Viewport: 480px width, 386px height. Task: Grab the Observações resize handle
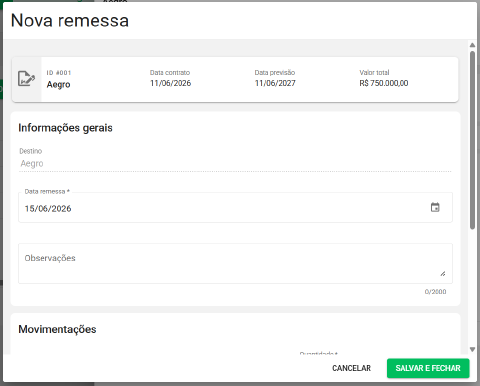(x=443, y=274)
